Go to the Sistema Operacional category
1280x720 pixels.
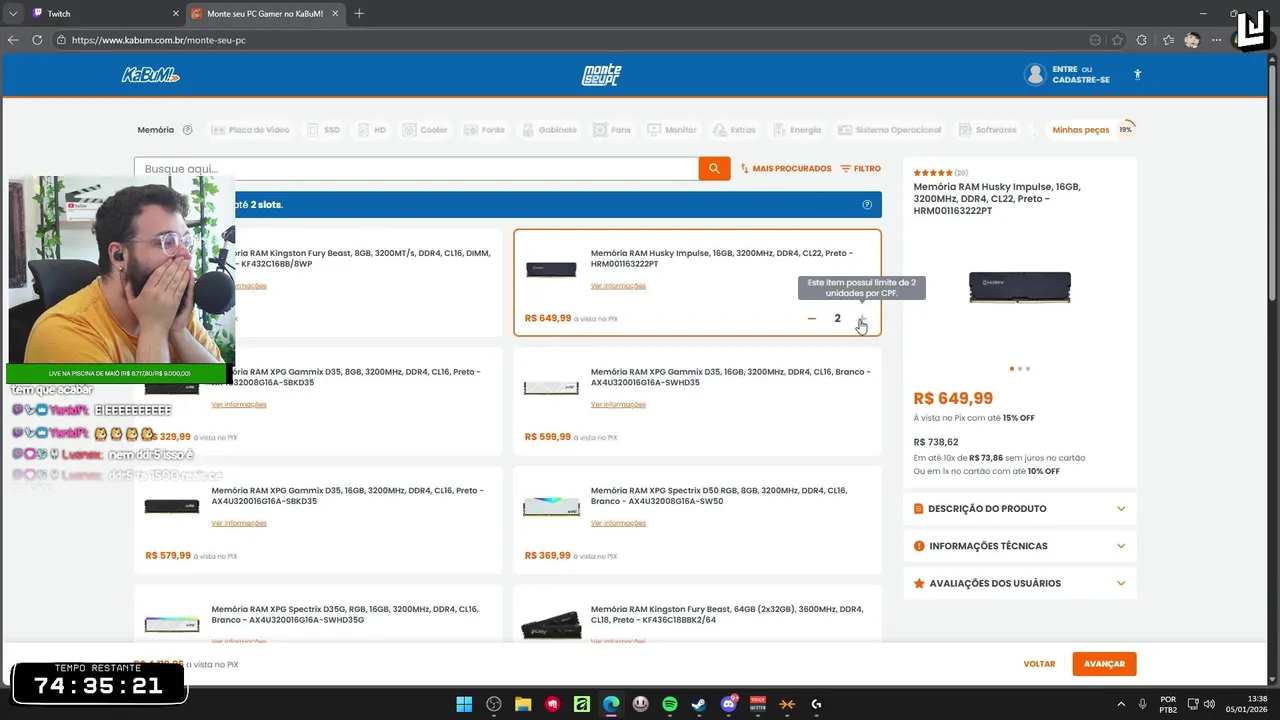click(x=889, y=130)
